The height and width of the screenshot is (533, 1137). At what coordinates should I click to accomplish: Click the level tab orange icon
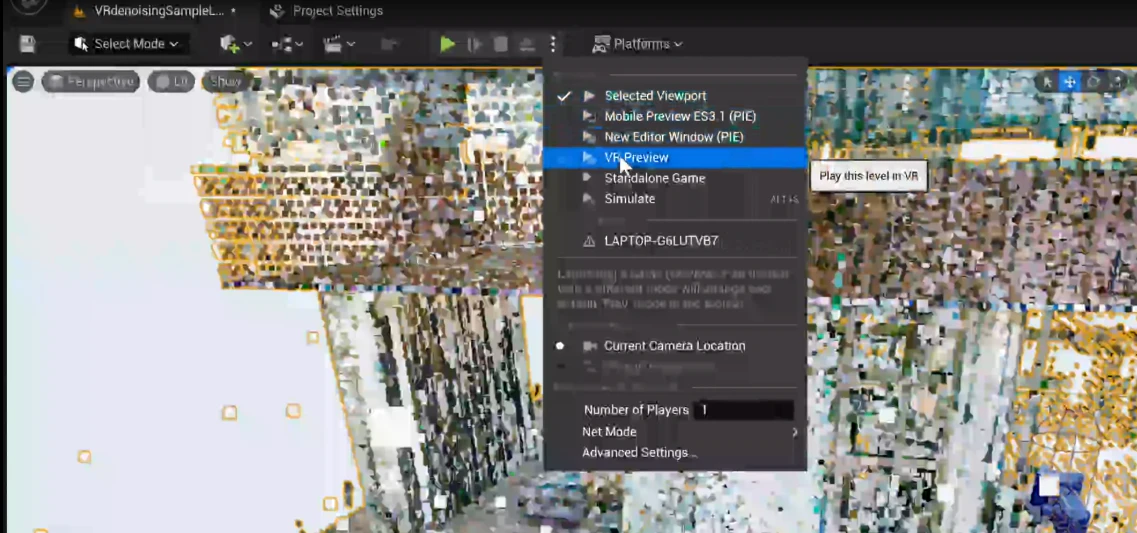79,12
